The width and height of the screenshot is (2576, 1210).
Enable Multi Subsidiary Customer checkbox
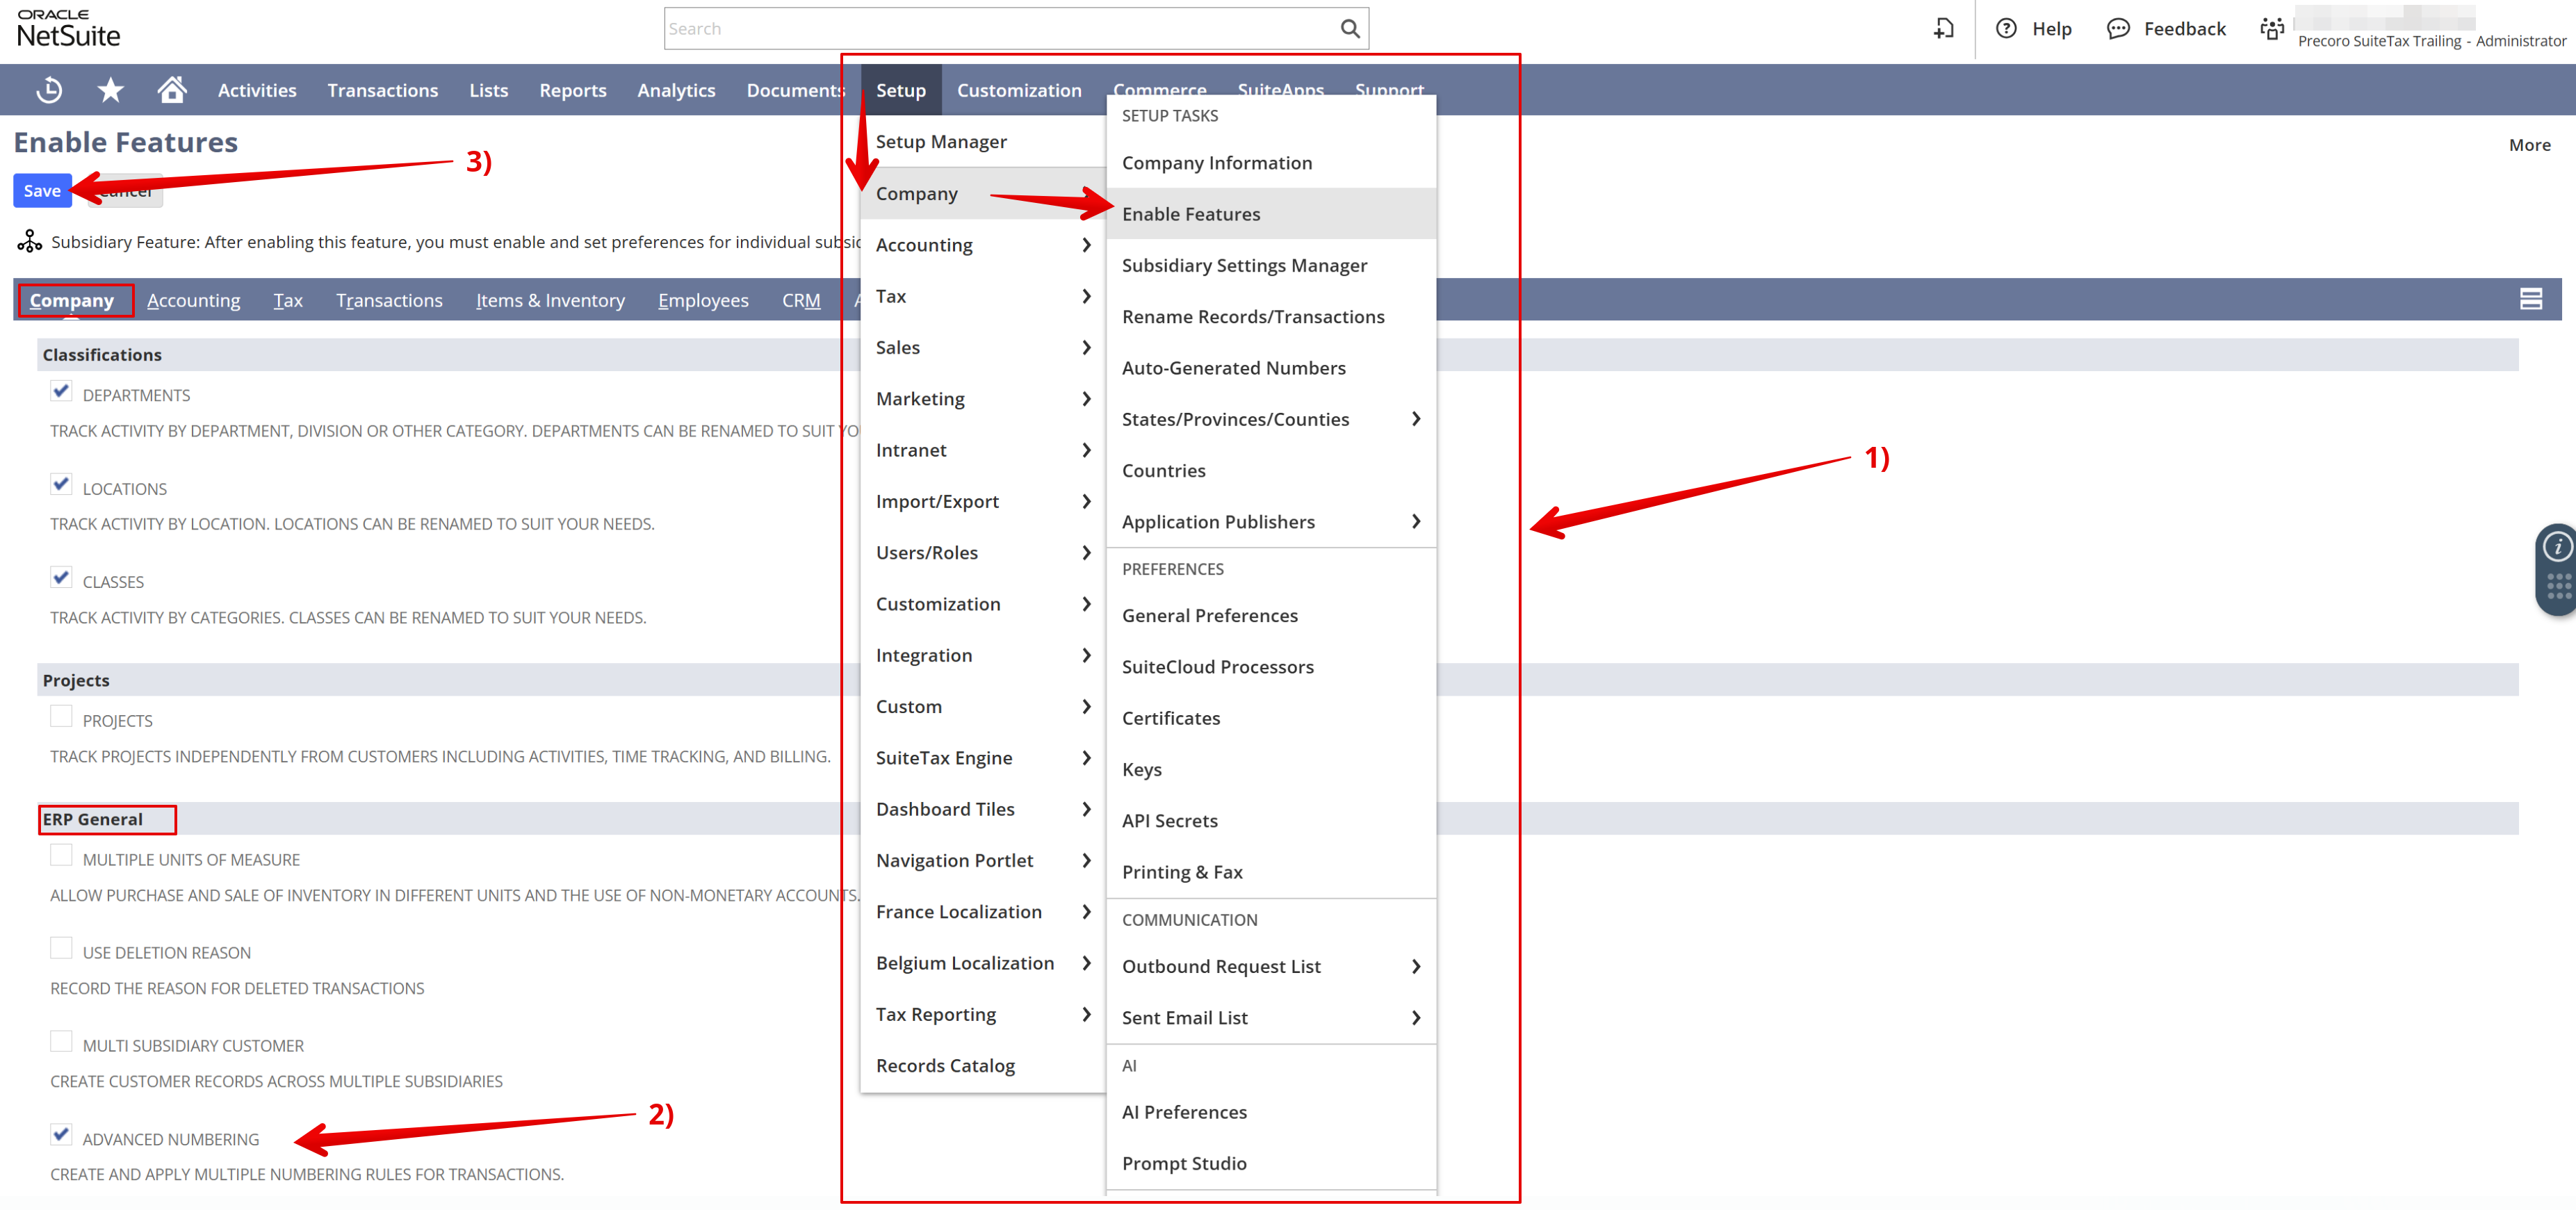(x=61, y=1042)
